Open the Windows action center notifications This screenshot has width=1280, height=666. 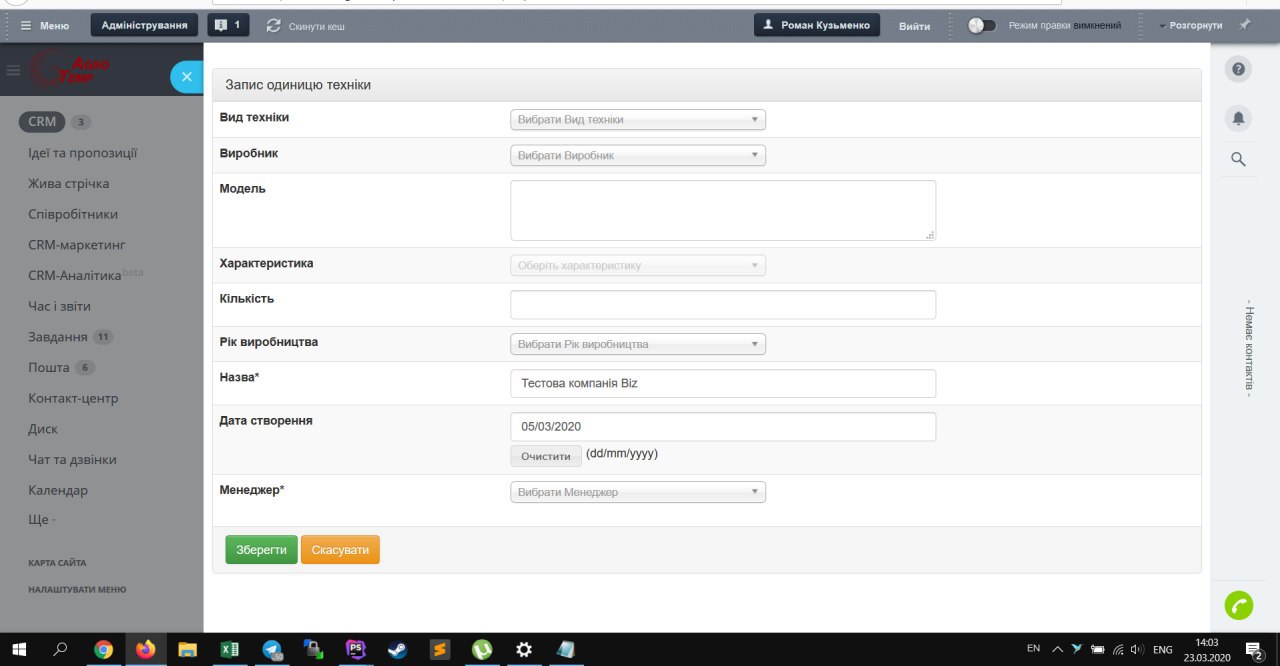[1254, 650]
